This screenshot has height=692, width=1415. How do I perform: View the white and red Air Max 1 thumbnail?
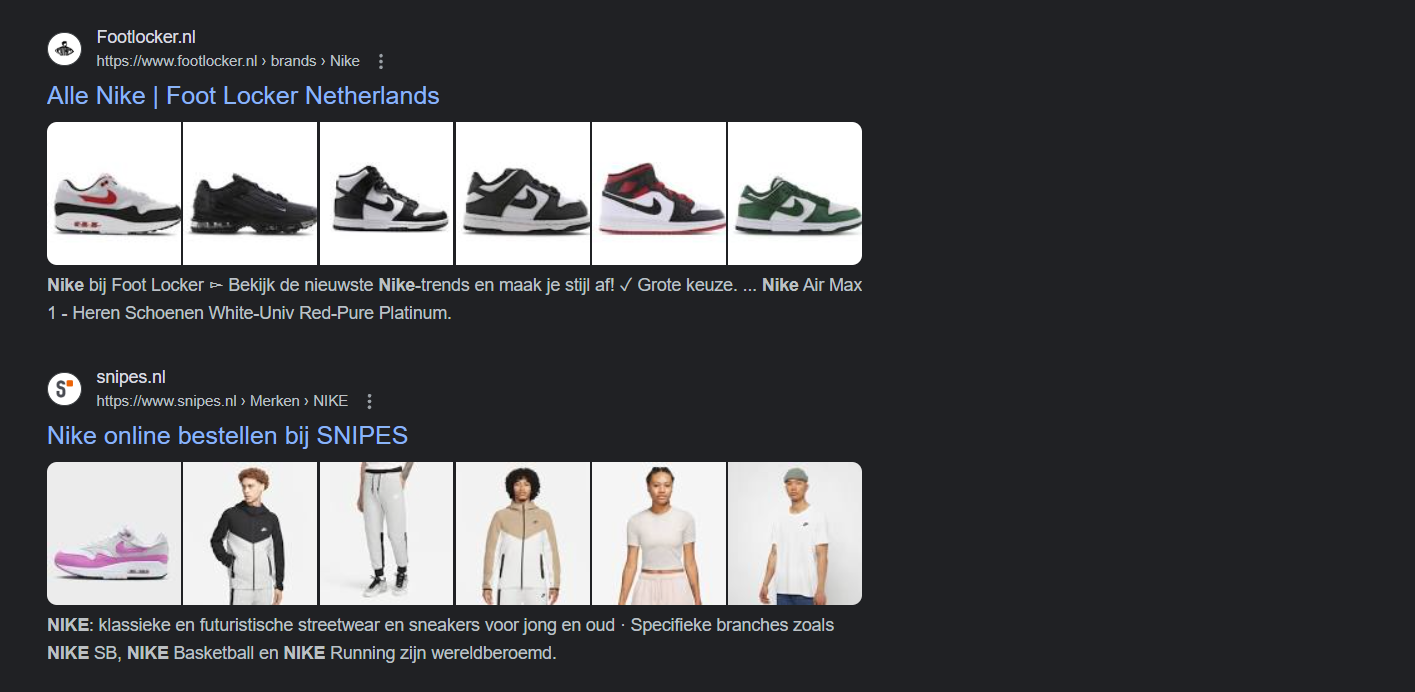click(x=114, y=193)
